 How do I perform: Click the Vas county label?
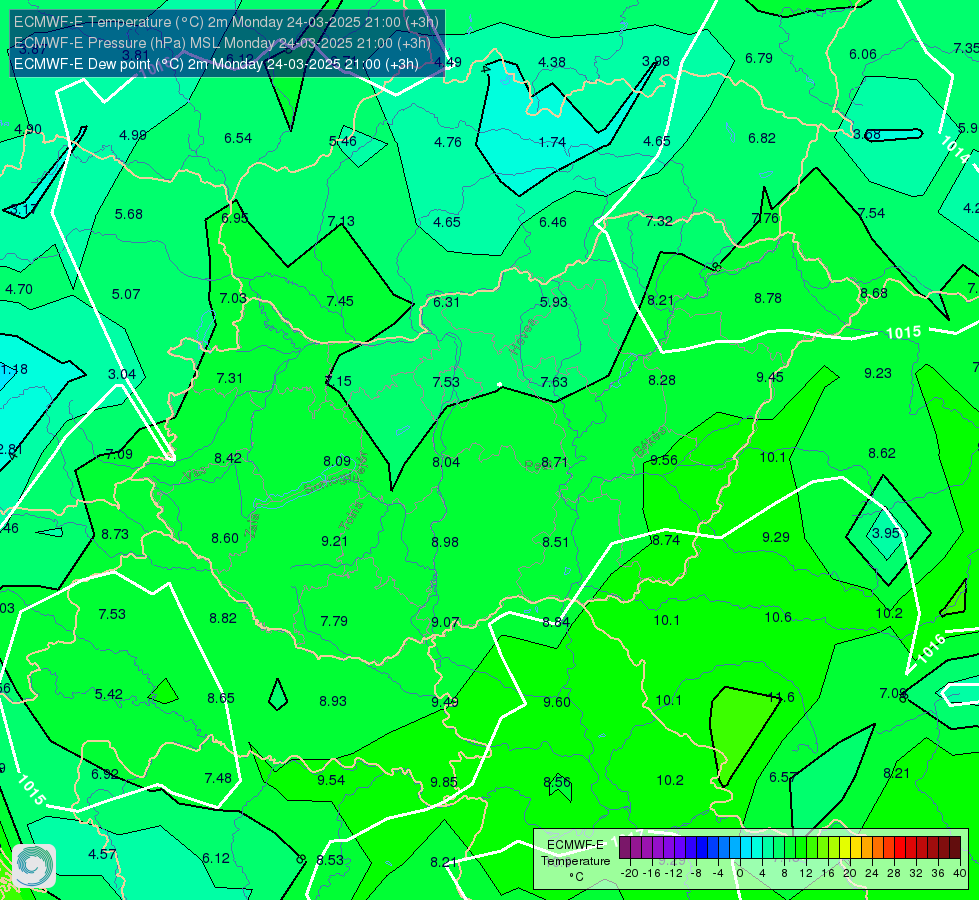click(195, 475)
